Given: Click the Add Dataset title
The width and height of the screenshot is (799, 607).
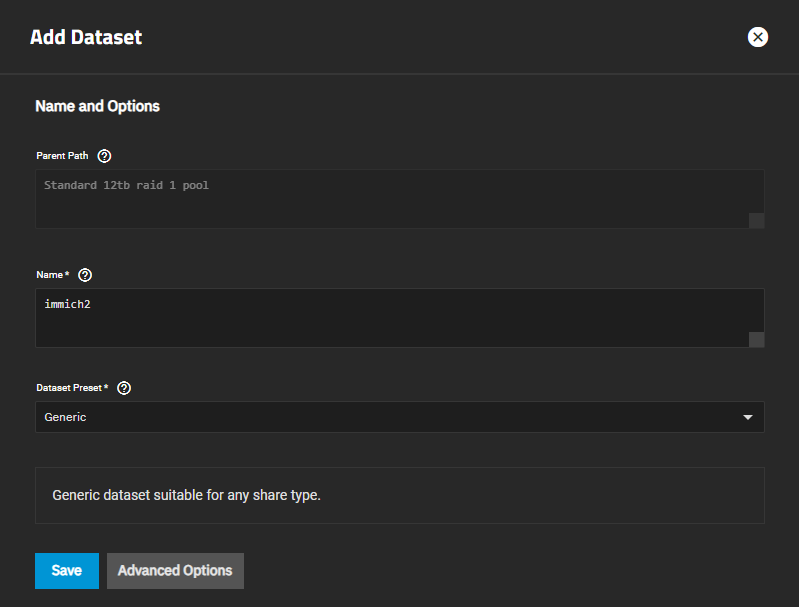Looking at the screenshot, I should pyautogui.click(x=86, y=38).
